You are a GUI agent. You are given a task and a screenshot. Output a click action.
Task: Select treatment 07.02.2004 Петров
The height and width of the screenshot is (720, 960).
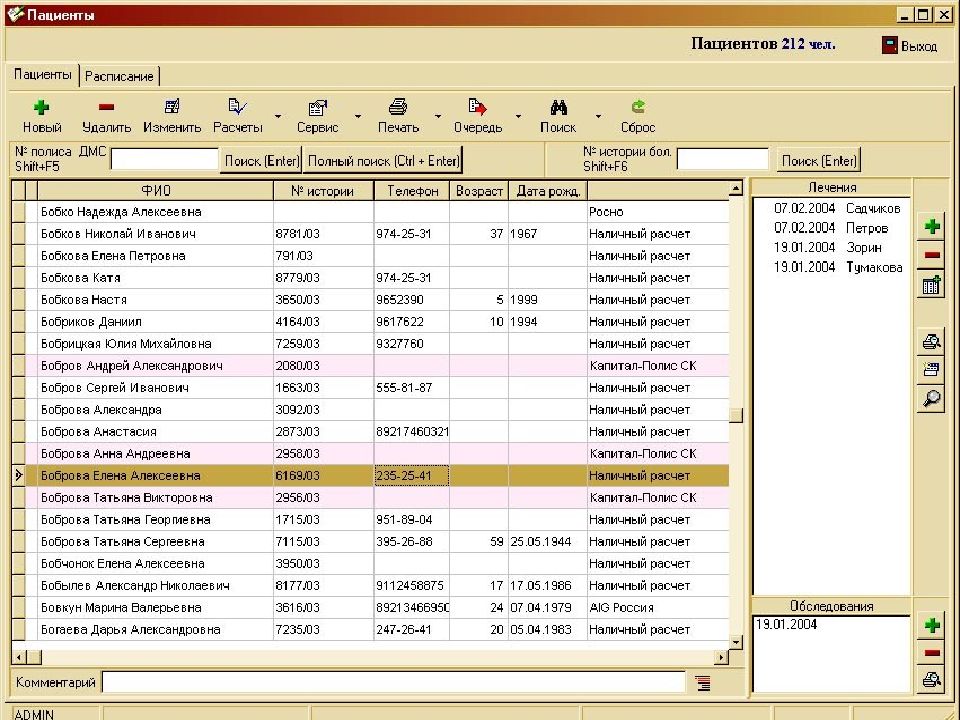pyautogui.click(x=831, y=228)
